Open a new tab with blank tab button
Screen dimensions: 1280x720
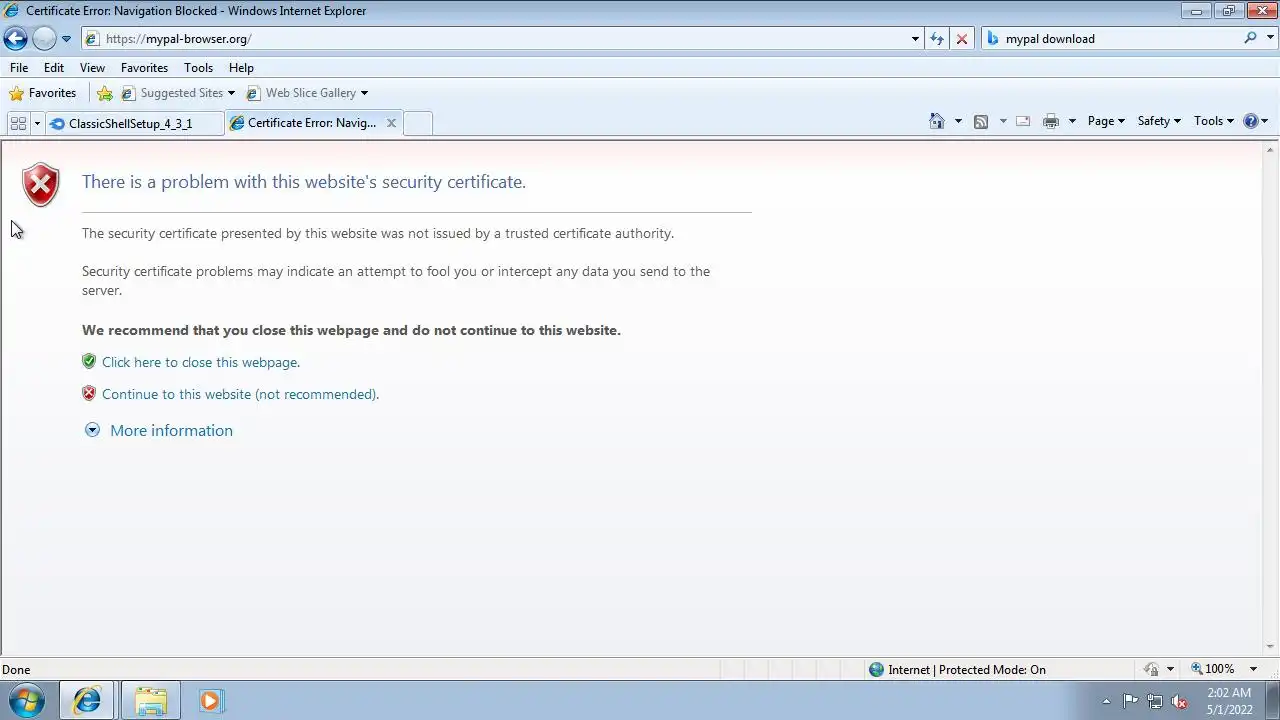click(x=418, y=123)
